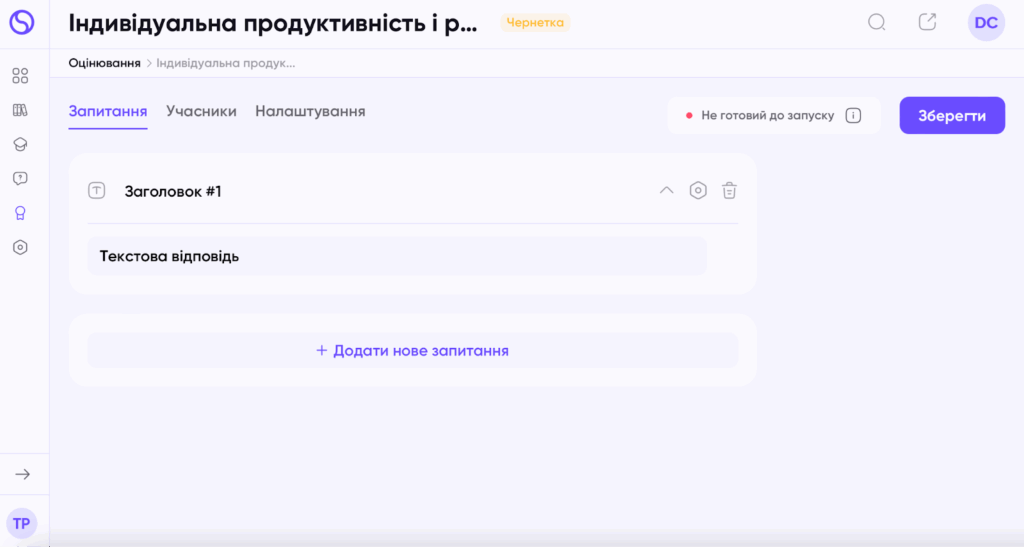Expand the sidebar with the arrow
1024x547 pixels.
(x=22, y=474)
